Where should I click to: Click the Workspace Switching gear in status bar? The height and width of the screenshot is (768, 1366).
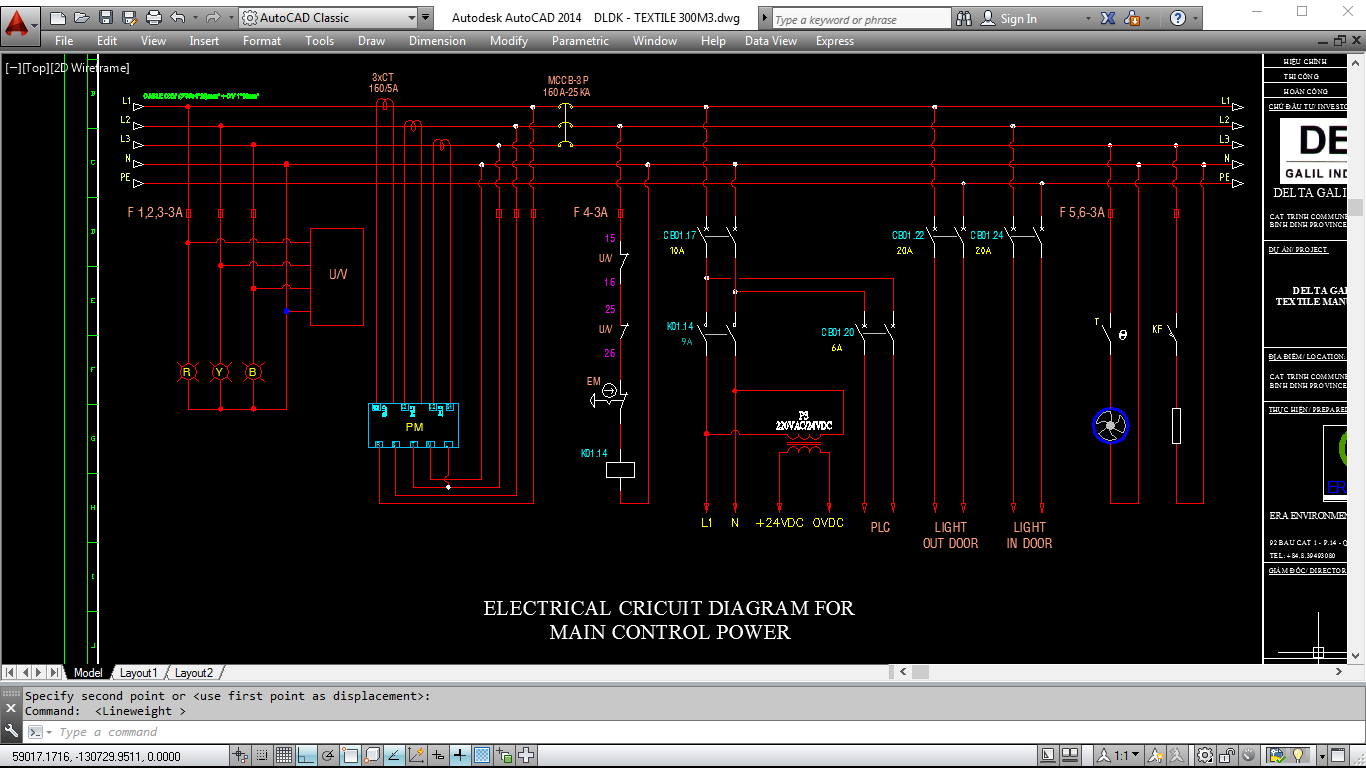(1205, 755)
